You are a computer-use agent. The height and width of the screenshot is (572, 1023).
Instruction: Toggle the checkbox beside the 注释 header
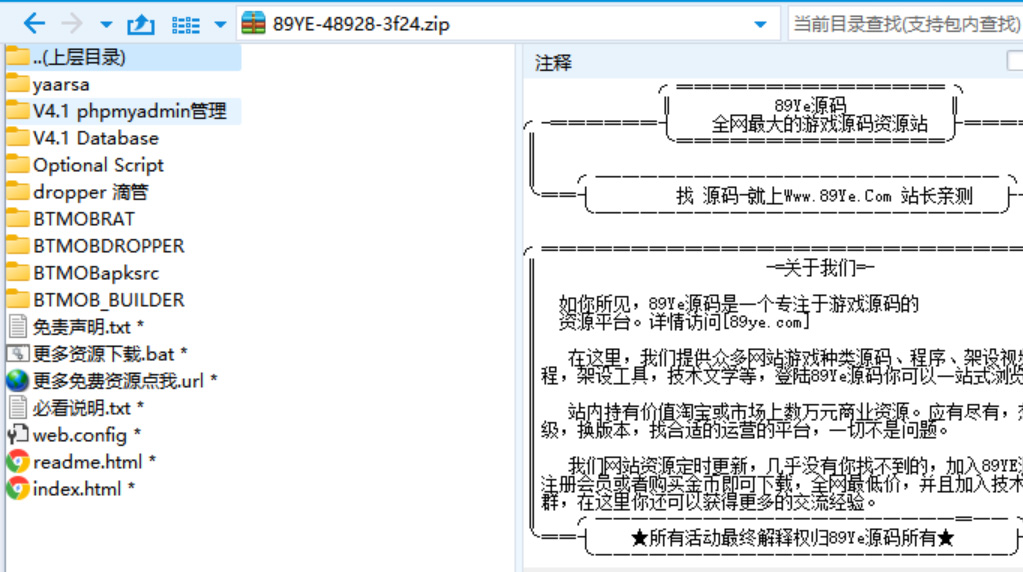click(x=1014, y=62)
